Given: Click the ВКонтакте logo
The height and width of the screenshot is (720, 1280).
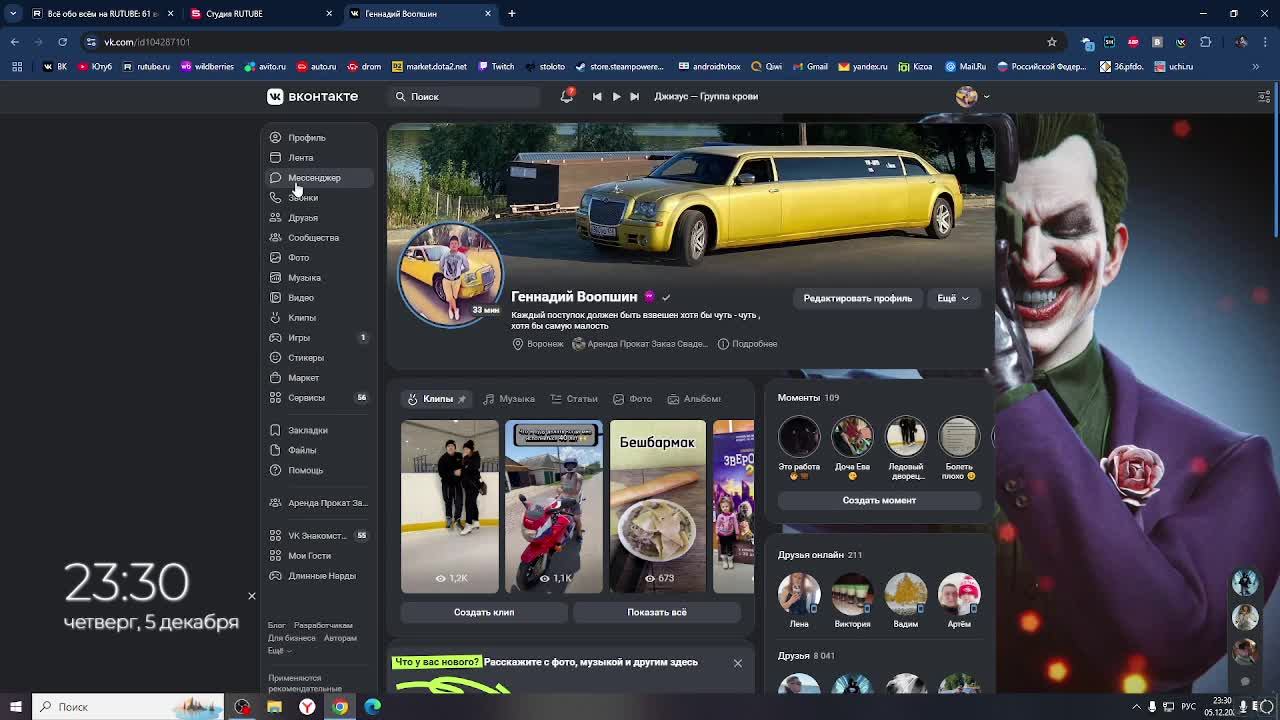Looking at the screenshot, I should point(312,96).
